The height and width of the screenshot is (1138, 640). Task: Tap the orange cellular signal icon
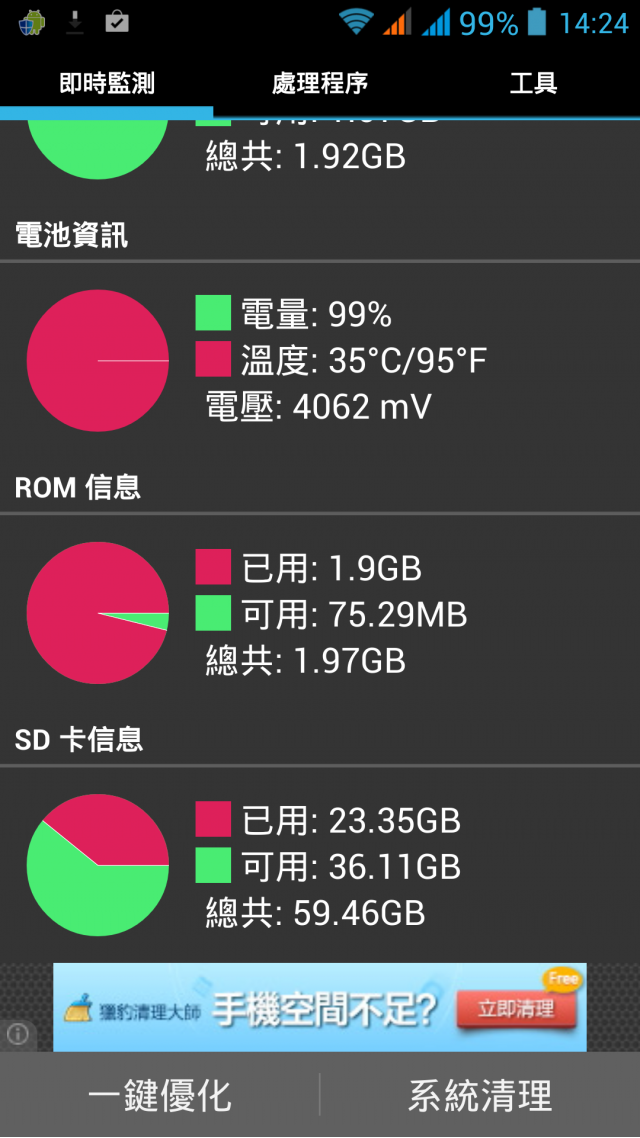click(398, 22)
